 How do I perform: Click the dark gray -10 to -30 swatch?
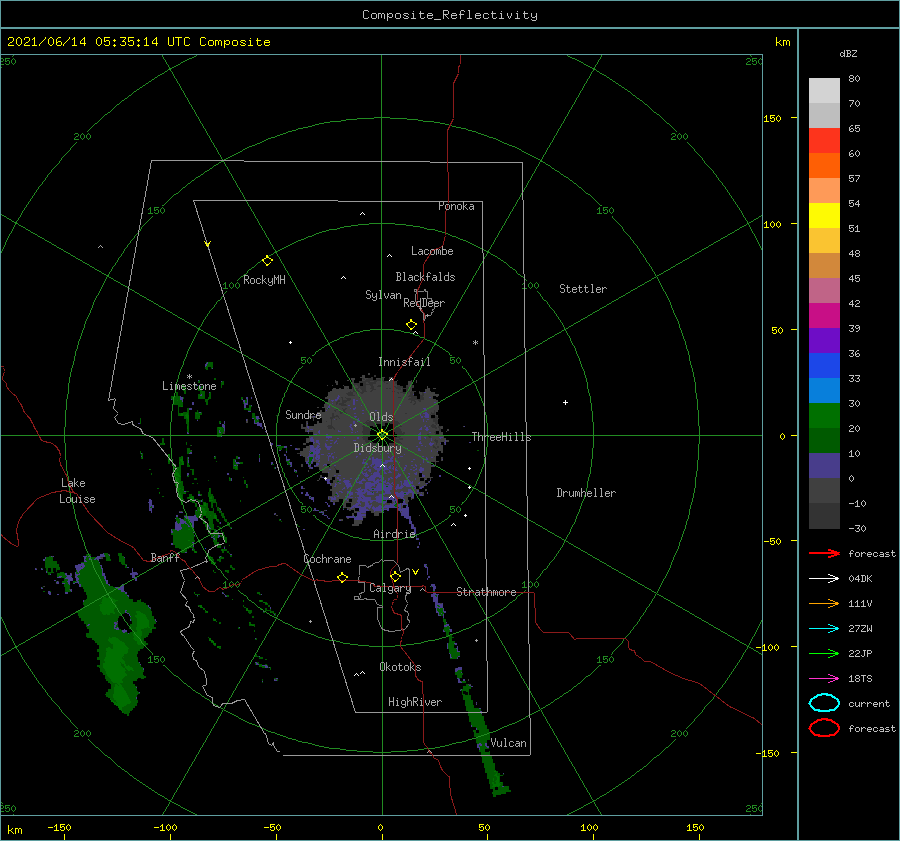pyautogui.click(x=824, y=516)
